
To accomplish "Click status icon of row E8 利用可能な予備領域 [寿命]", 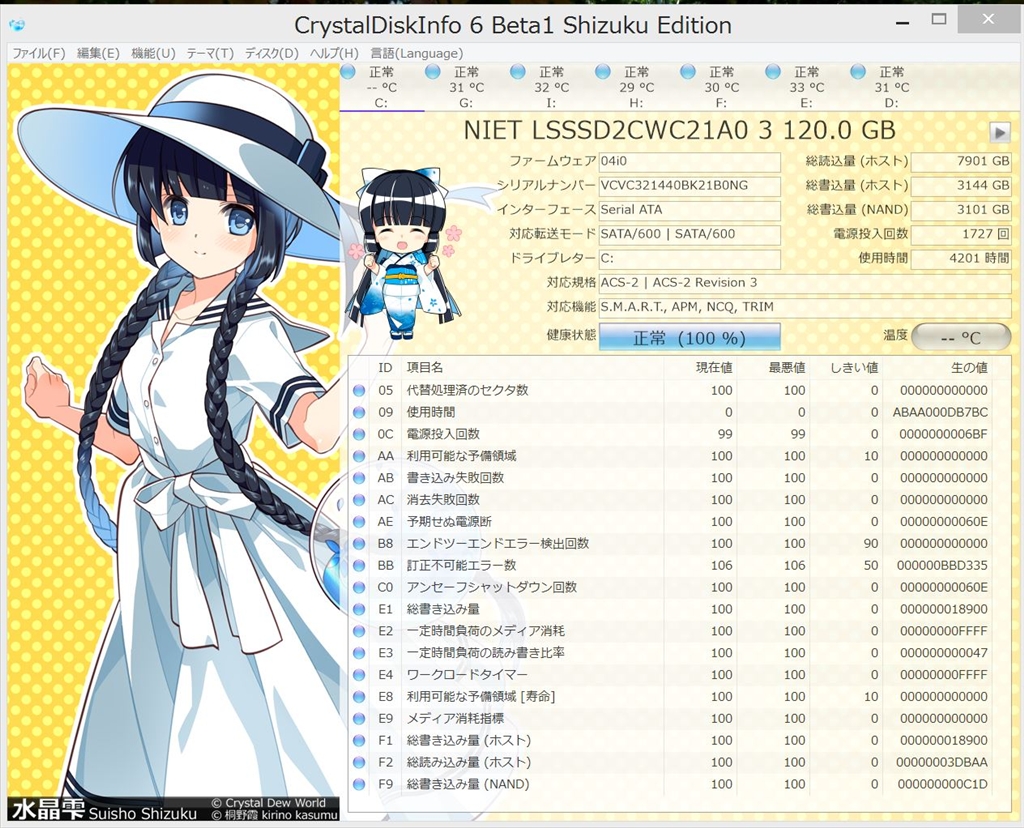I will click(x=359, y=697).
